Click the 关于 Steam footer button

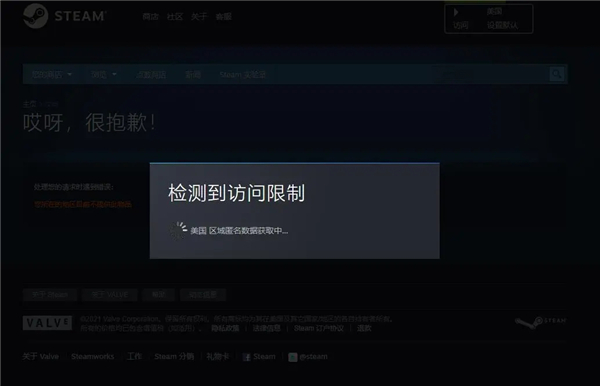pos(50,295)
